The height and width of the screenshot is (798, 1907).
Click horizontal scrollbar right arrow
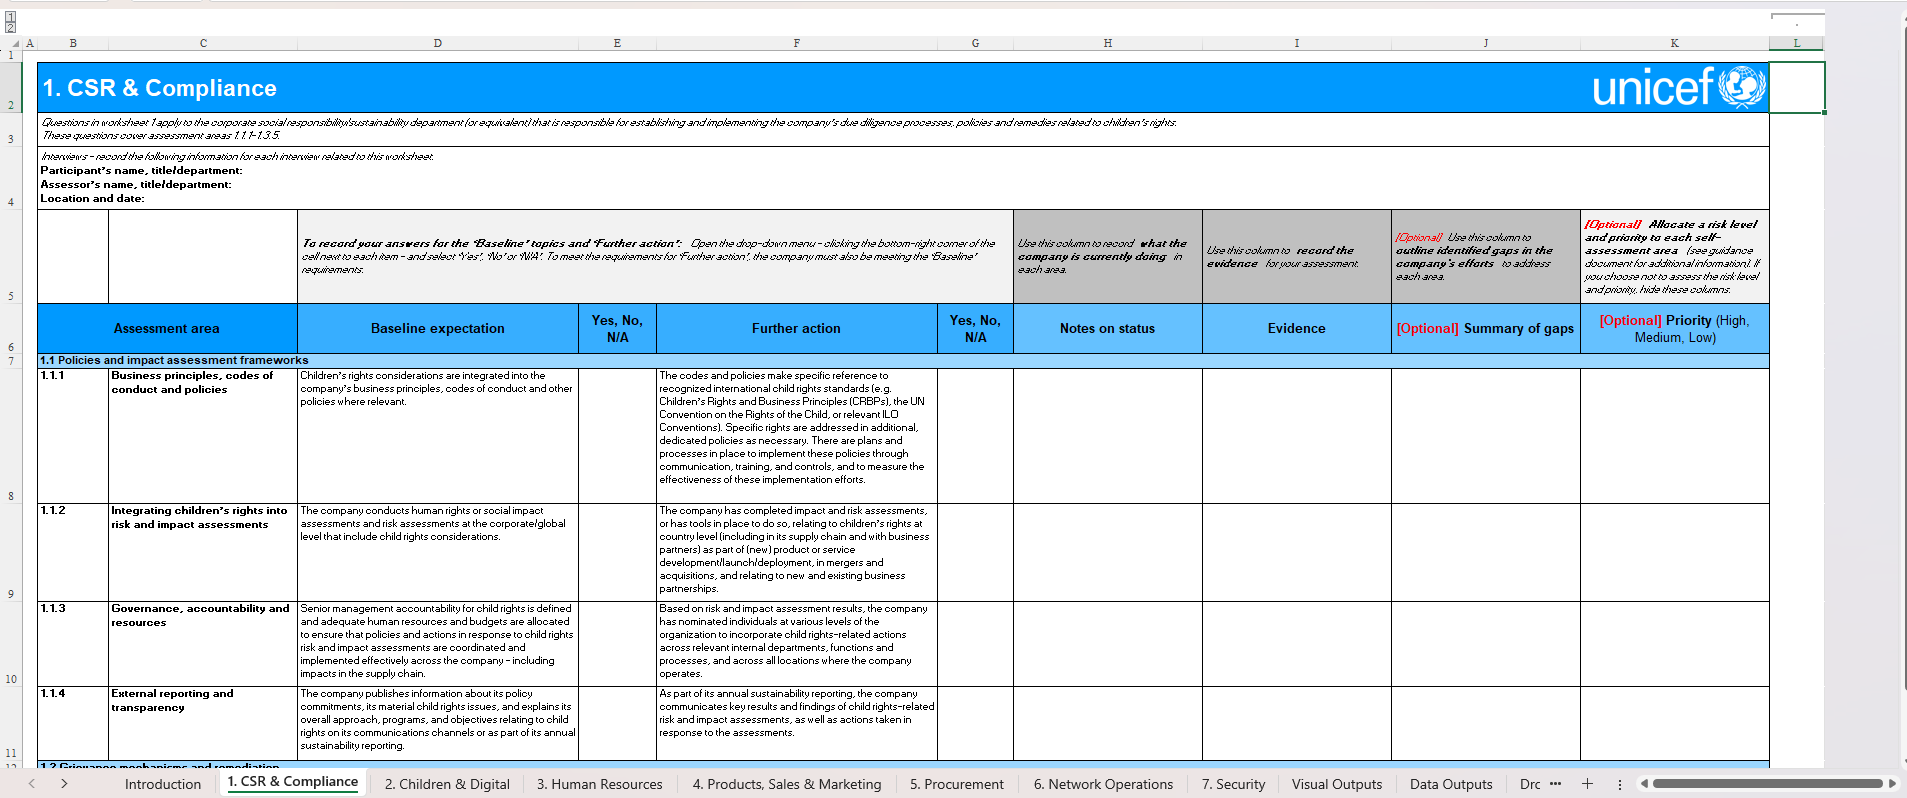[x=1891, y=784]
